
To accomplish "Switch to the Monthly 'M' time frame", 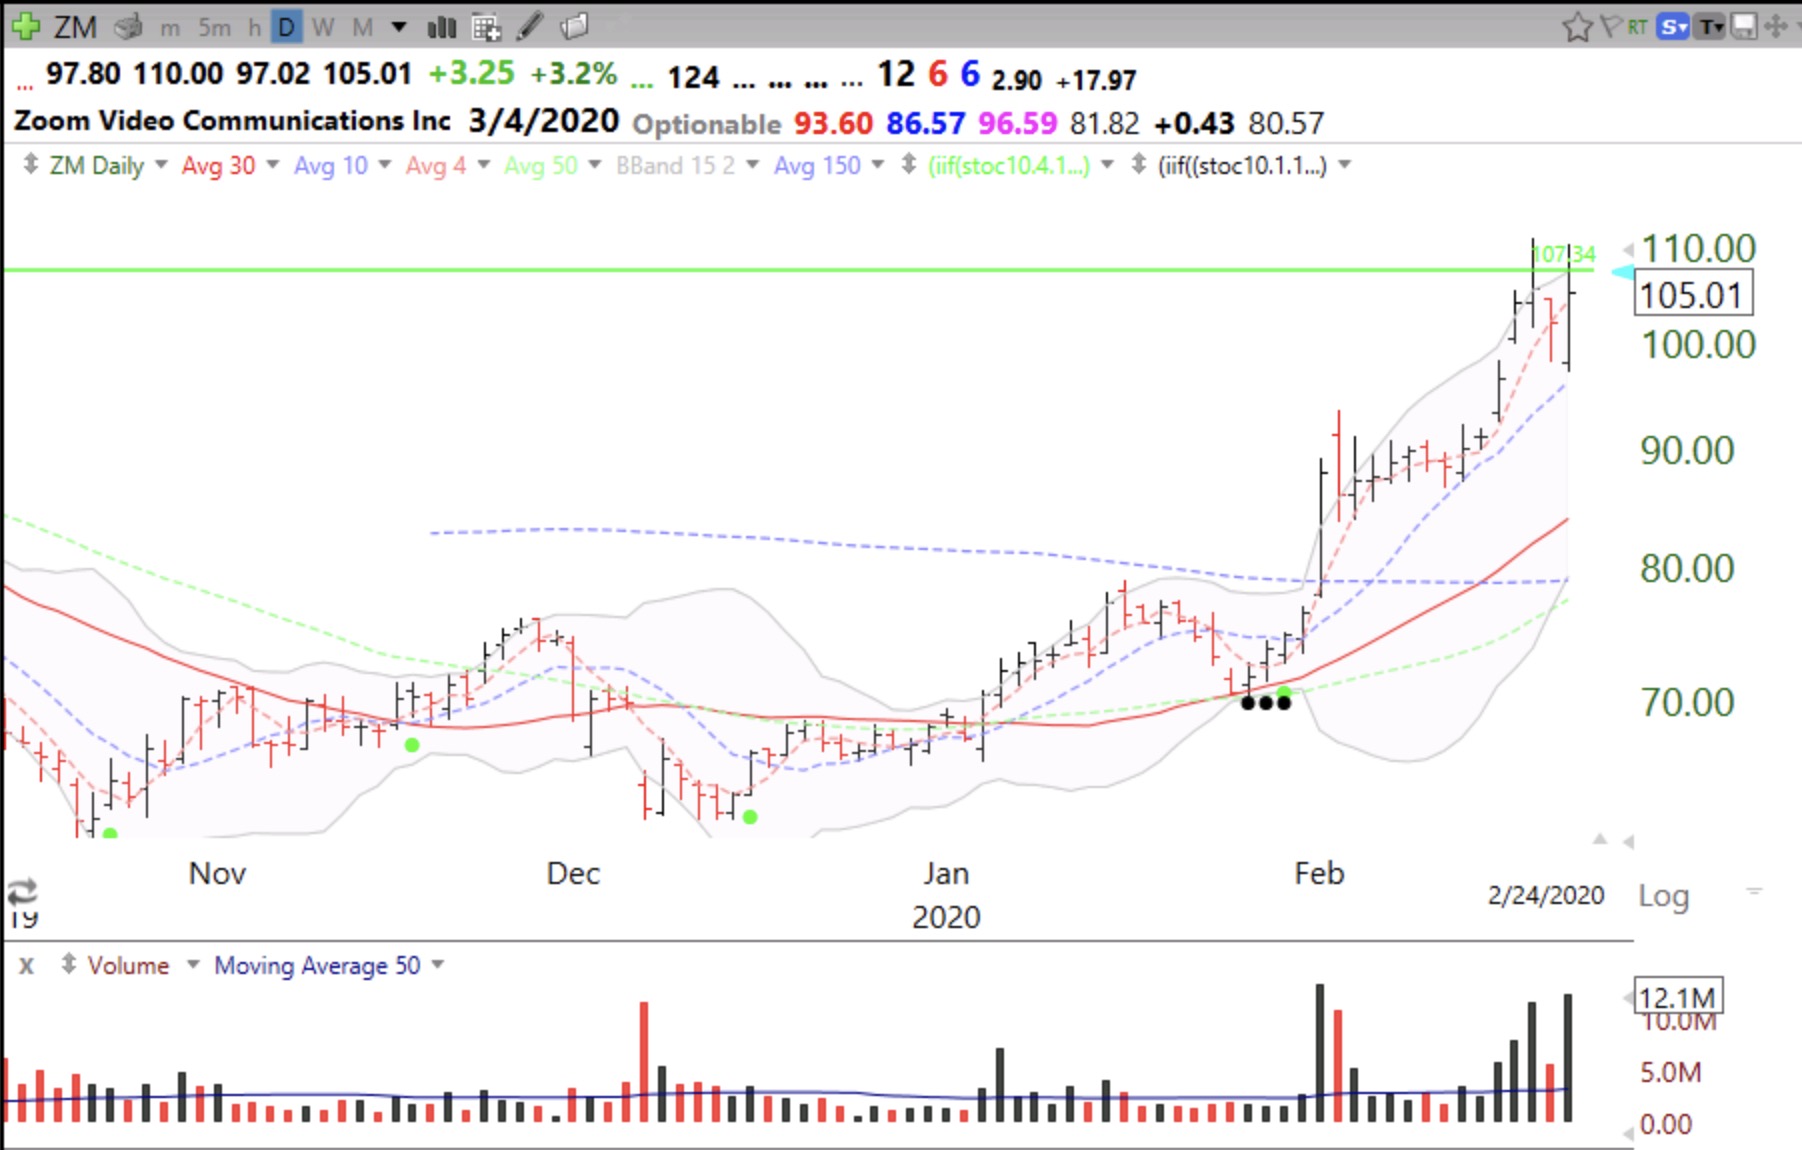I will point(362,28).
